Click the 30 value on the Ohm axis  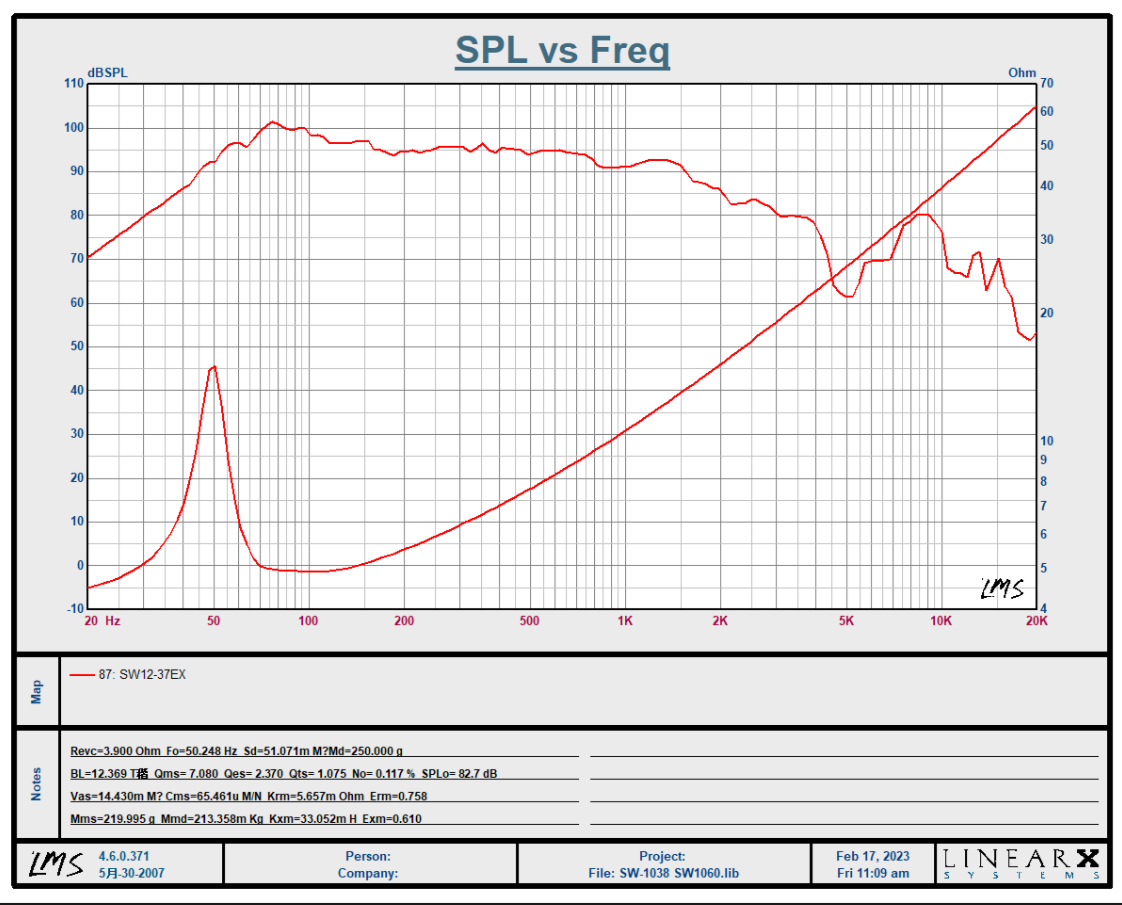pos(1047,240)
